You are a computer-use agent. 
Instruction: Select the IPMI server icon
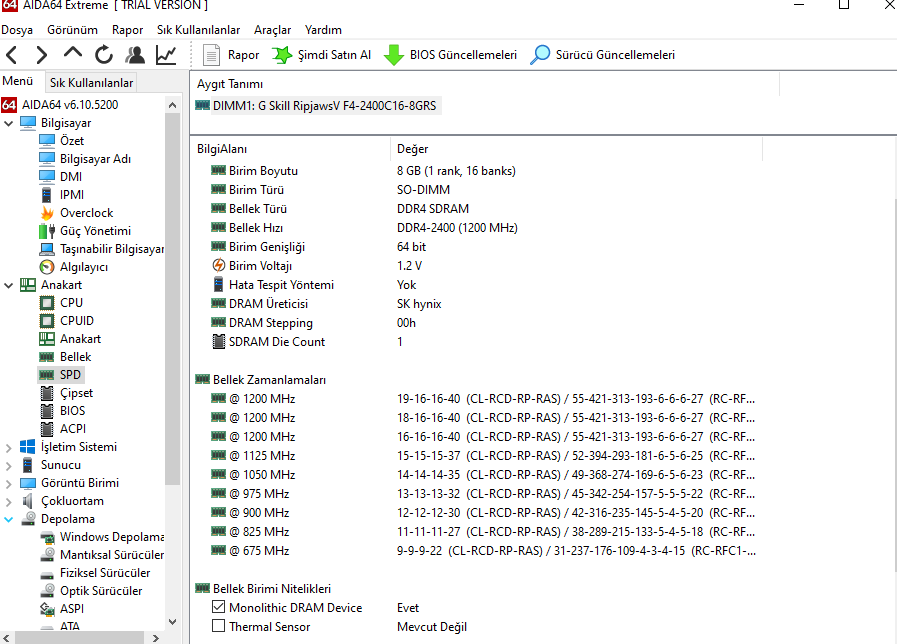click(x=47, y=195)
